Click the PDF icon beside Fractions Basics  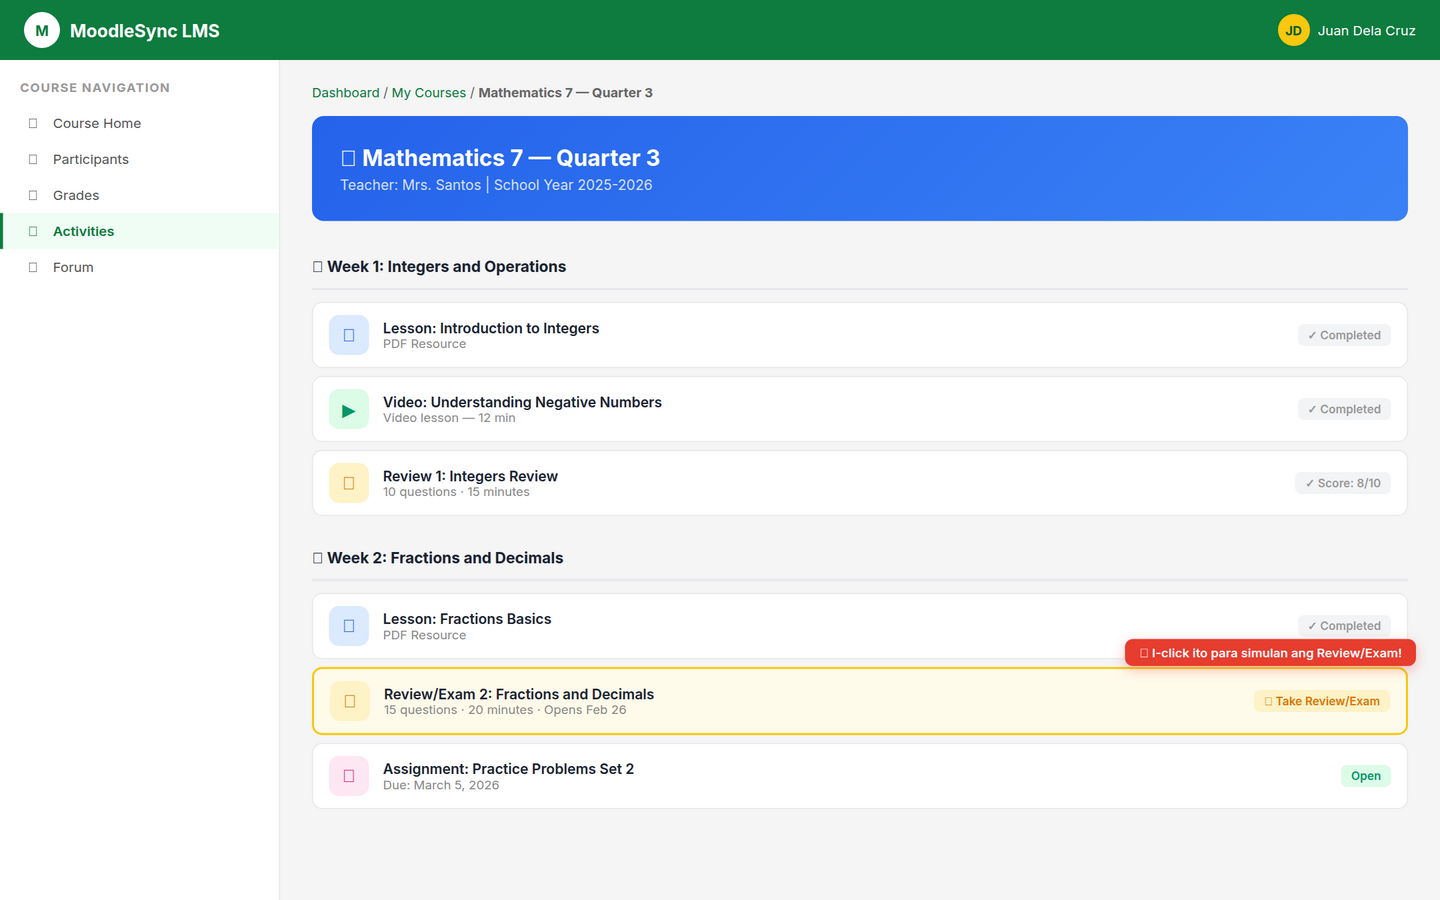tap(348, 626)
